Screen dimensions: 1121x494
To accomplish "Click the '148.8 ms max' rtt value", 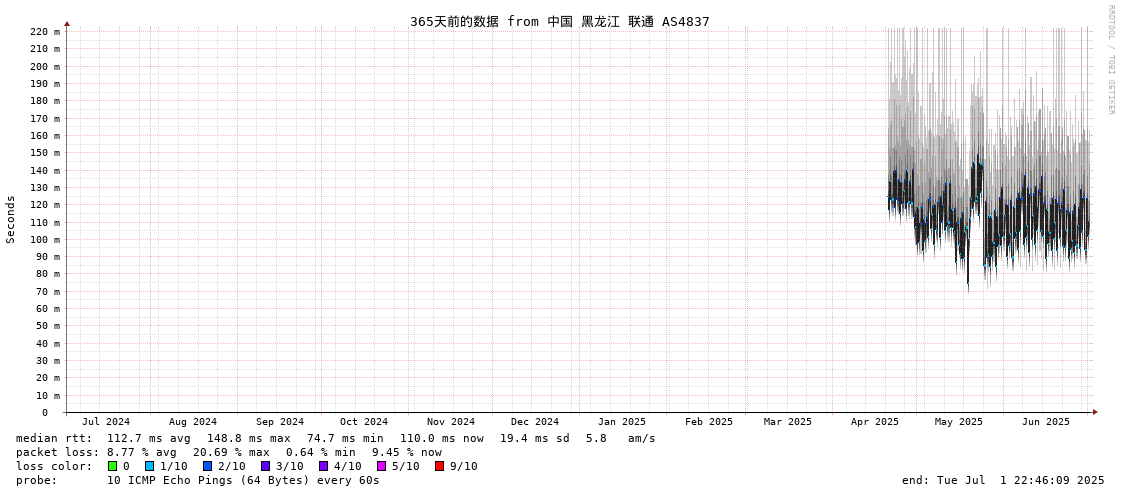I will pyautogui.click(x=249, y=438).
